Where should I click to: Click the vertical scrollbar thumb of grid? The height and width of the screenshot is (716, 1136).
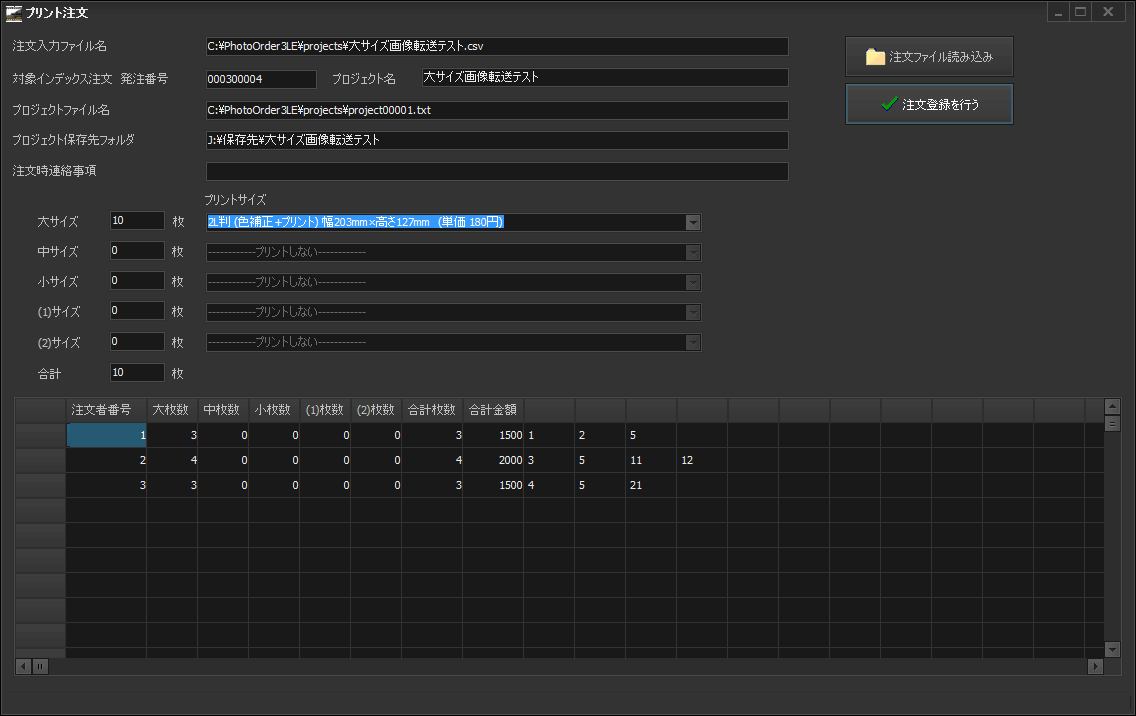(x=1112, y=423)
